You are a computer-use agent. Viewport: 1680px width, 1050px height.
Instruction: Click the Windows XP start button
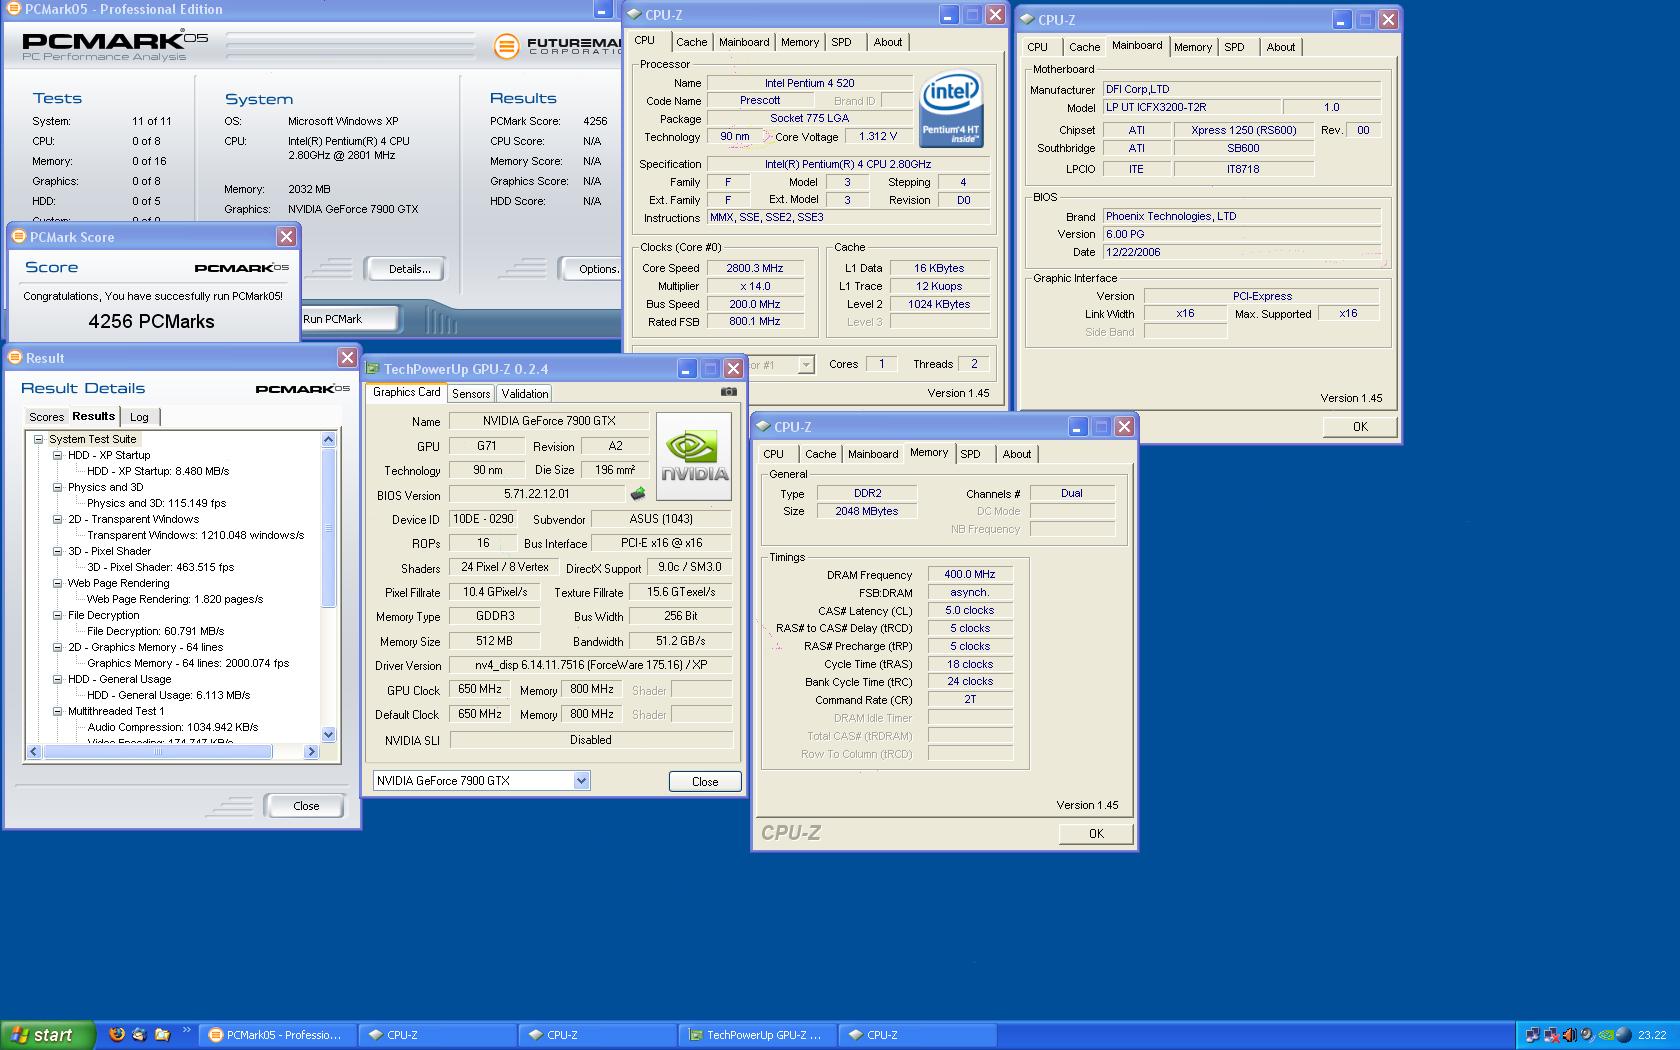[x=48, y=1035]
